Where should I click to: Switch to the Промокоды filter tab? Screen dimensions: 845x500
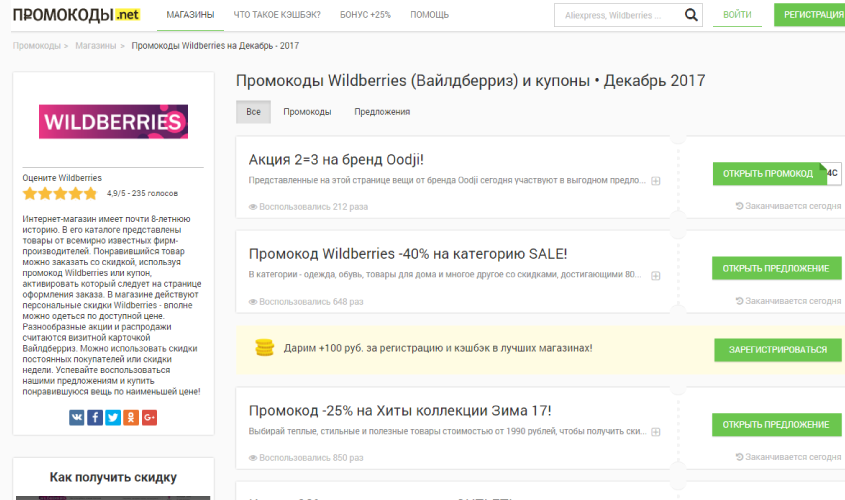click(x=307, y=112)
